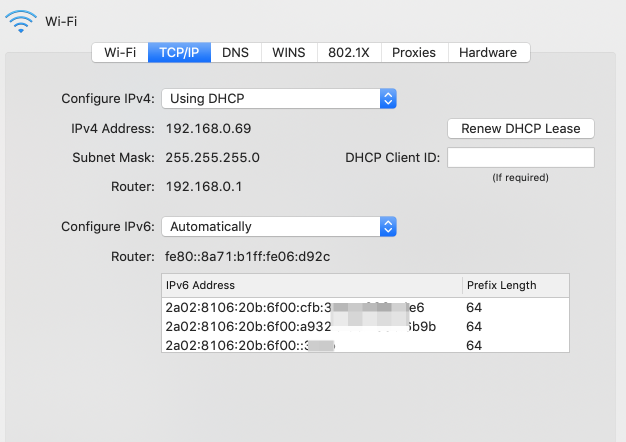Click the DHCP Client ID field
This screenshot has width=626, height=442.
[521, 158]
